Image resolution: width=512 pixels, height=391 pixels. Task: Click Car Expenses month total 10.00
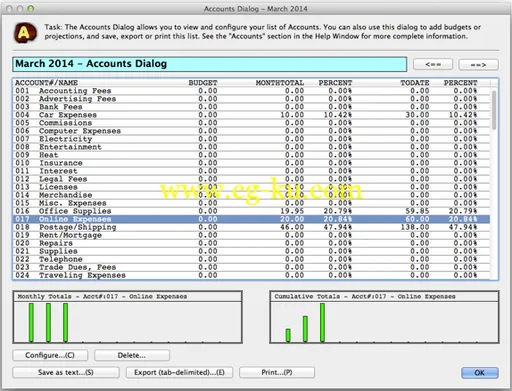[292, 115]
